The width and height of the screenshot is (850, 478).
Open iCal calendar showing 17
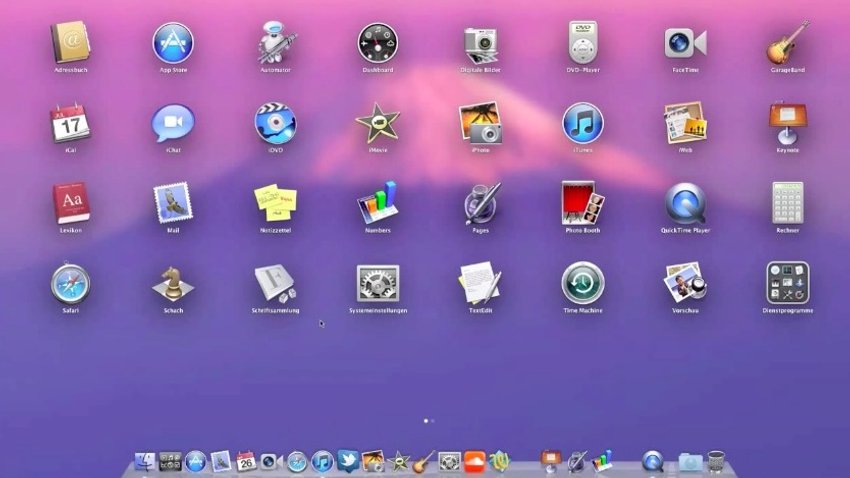pos(70,123)
